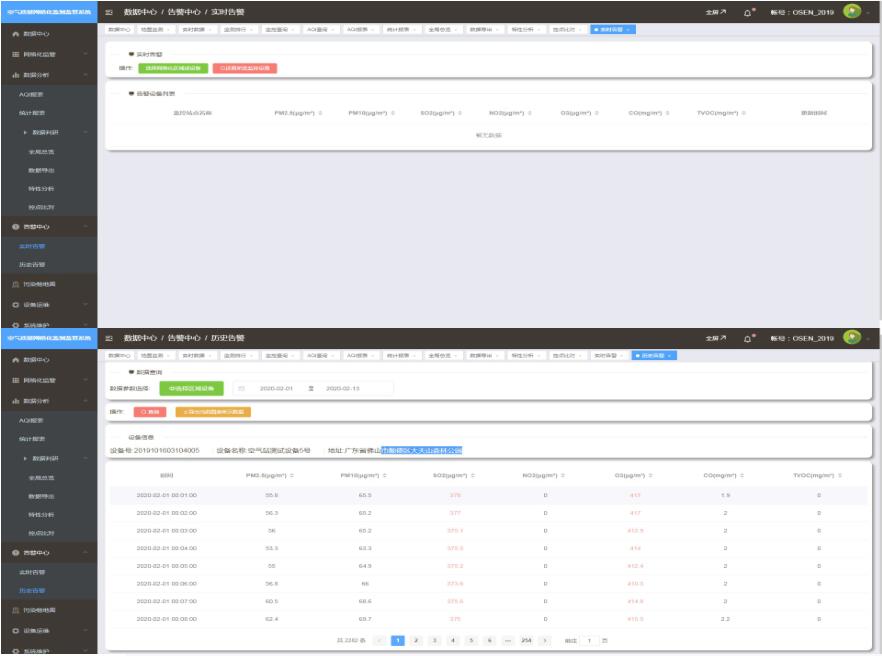Collapse the 告警中心 sidebar group on 实时告警 page
Viewport: 882px width, 656px height.
(86, 227)
